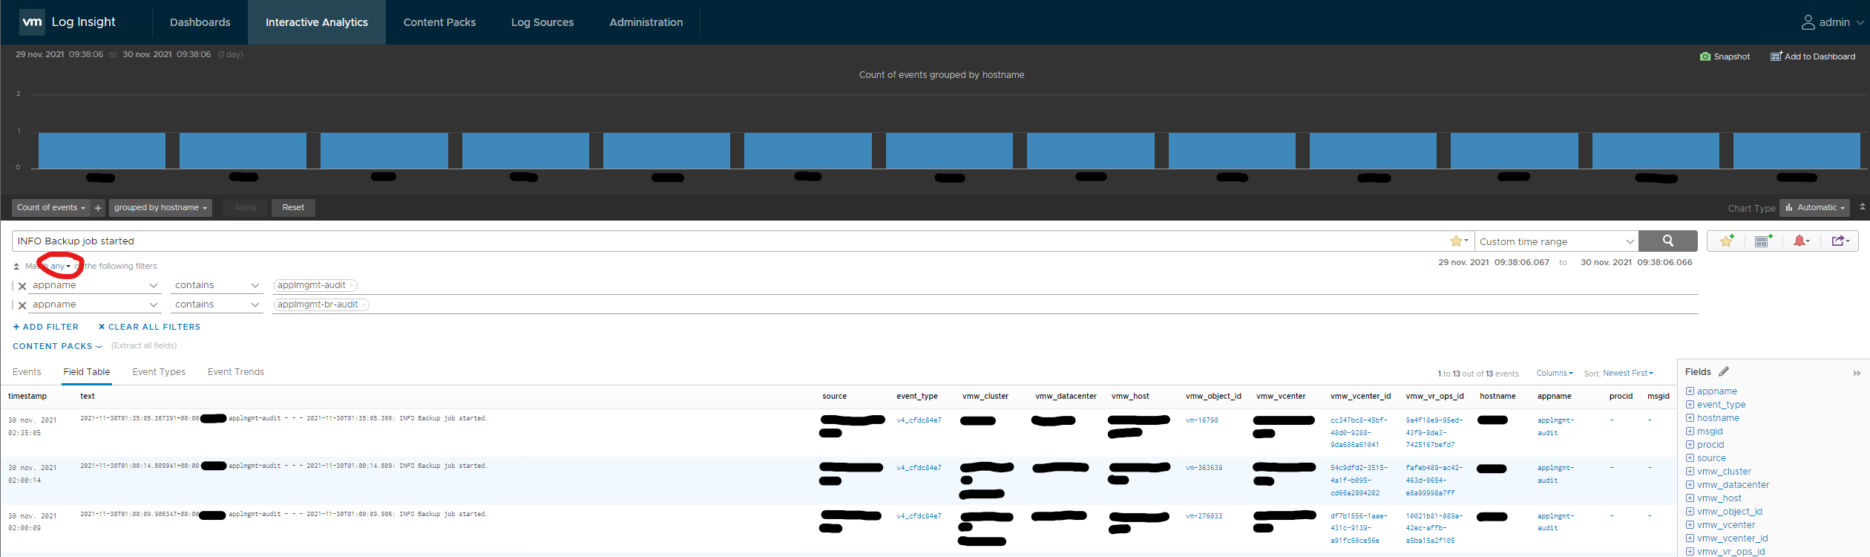Collapse the chart area with the double-arrow toggle
The width and height of the screenshot is (1870, 557).
(x=1862, y=207)
